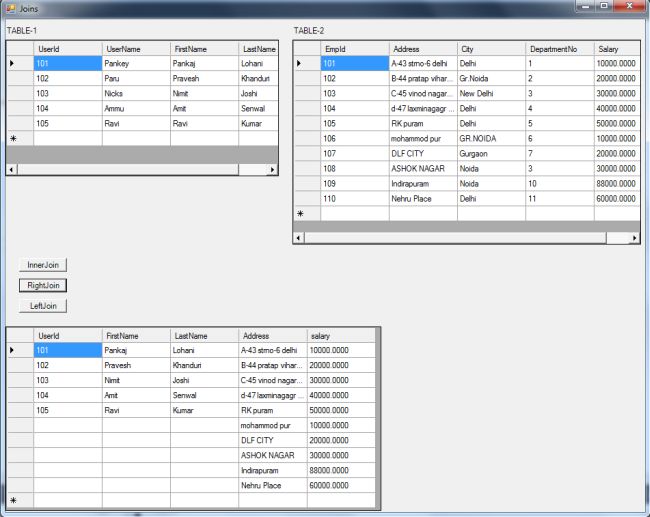Select cell Nicks in Table-1
Image resolution: width=650 pixels, height=517 pixels.
tap(136, 93)
